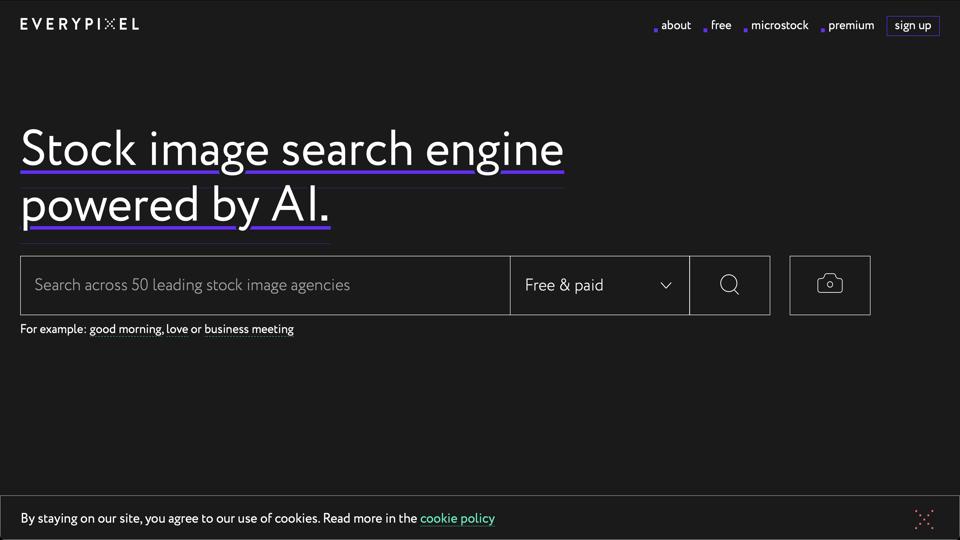Viewport: 960px width, 540px height.
Task: Try the good morning example search
Action: (125, 329)
